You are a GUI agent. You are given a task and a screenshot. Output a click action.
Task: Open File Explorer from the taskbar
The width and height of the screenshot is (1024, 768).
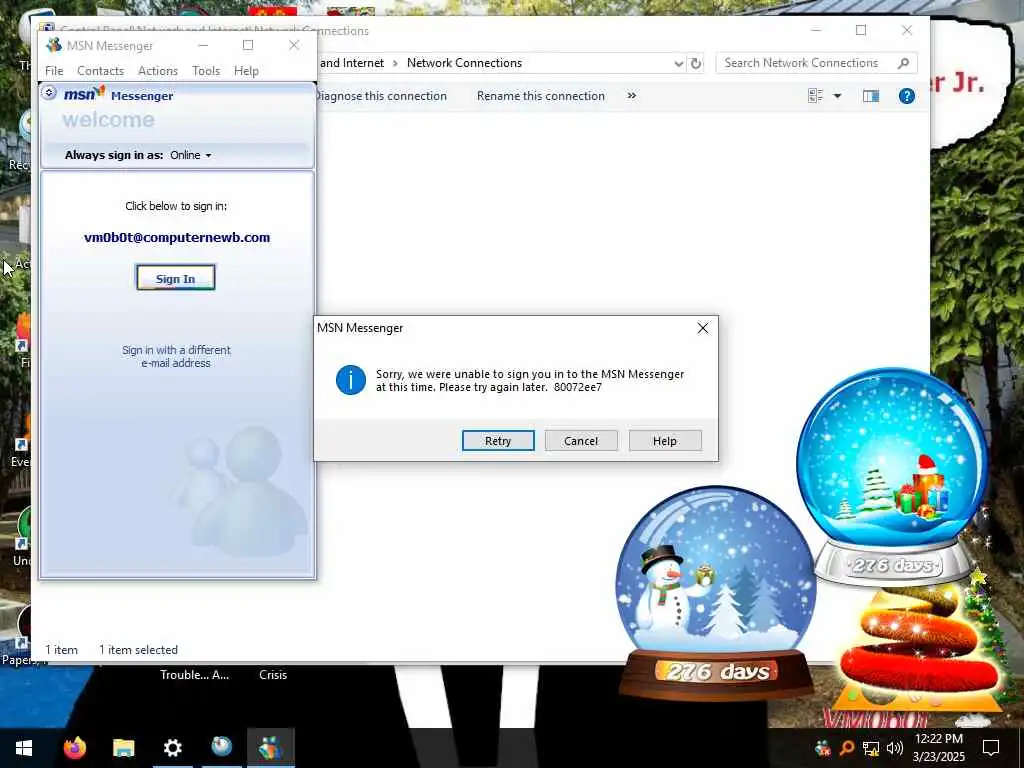pos(123,747)
